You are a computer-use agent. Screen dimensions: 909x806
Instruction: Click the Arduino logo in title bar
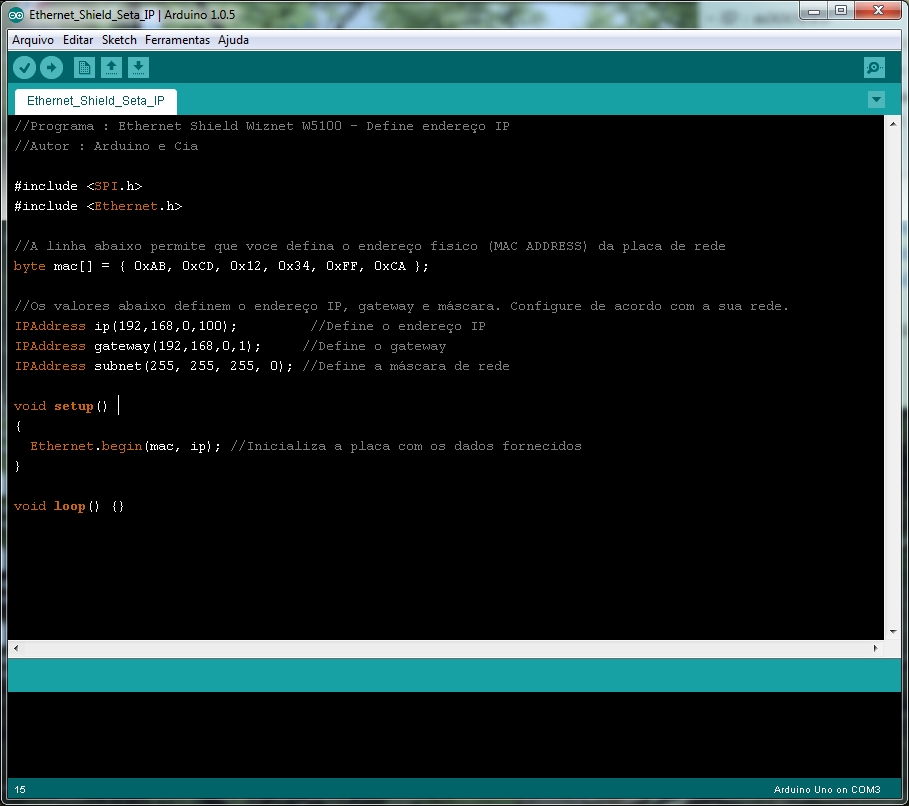click(16, 15)
